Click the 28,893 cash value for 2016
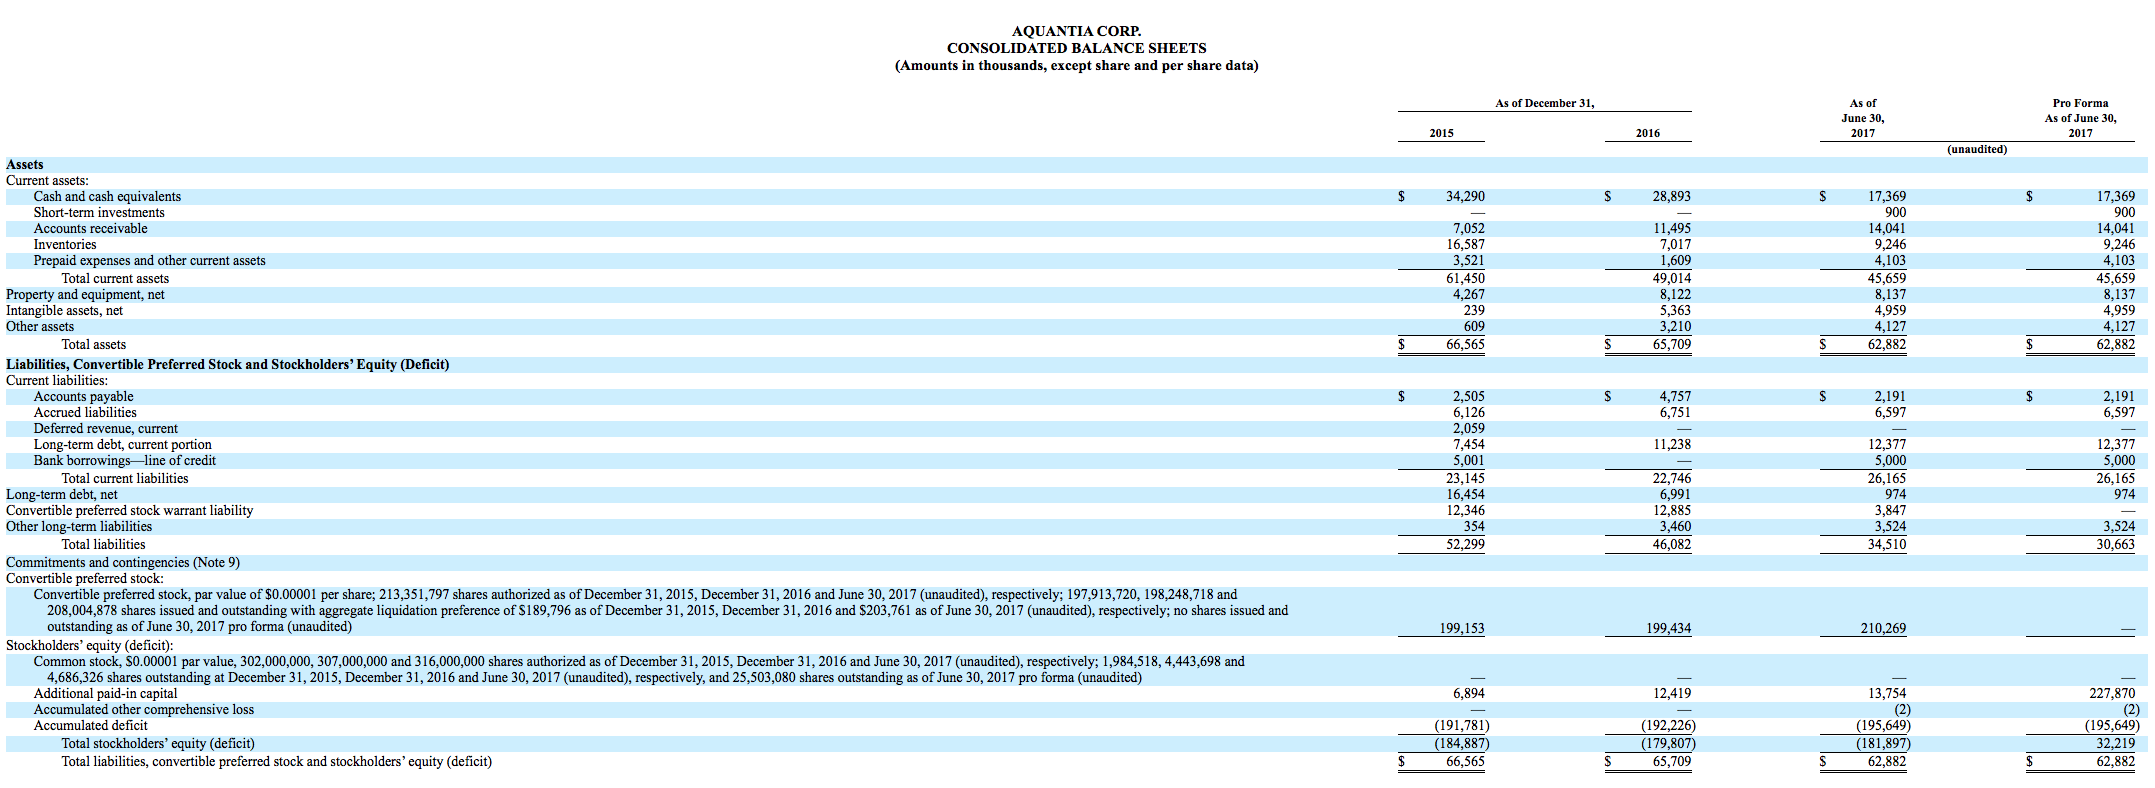This screenshot has height=788, width=2155. pyautogui.click(x=1671, y=197)
